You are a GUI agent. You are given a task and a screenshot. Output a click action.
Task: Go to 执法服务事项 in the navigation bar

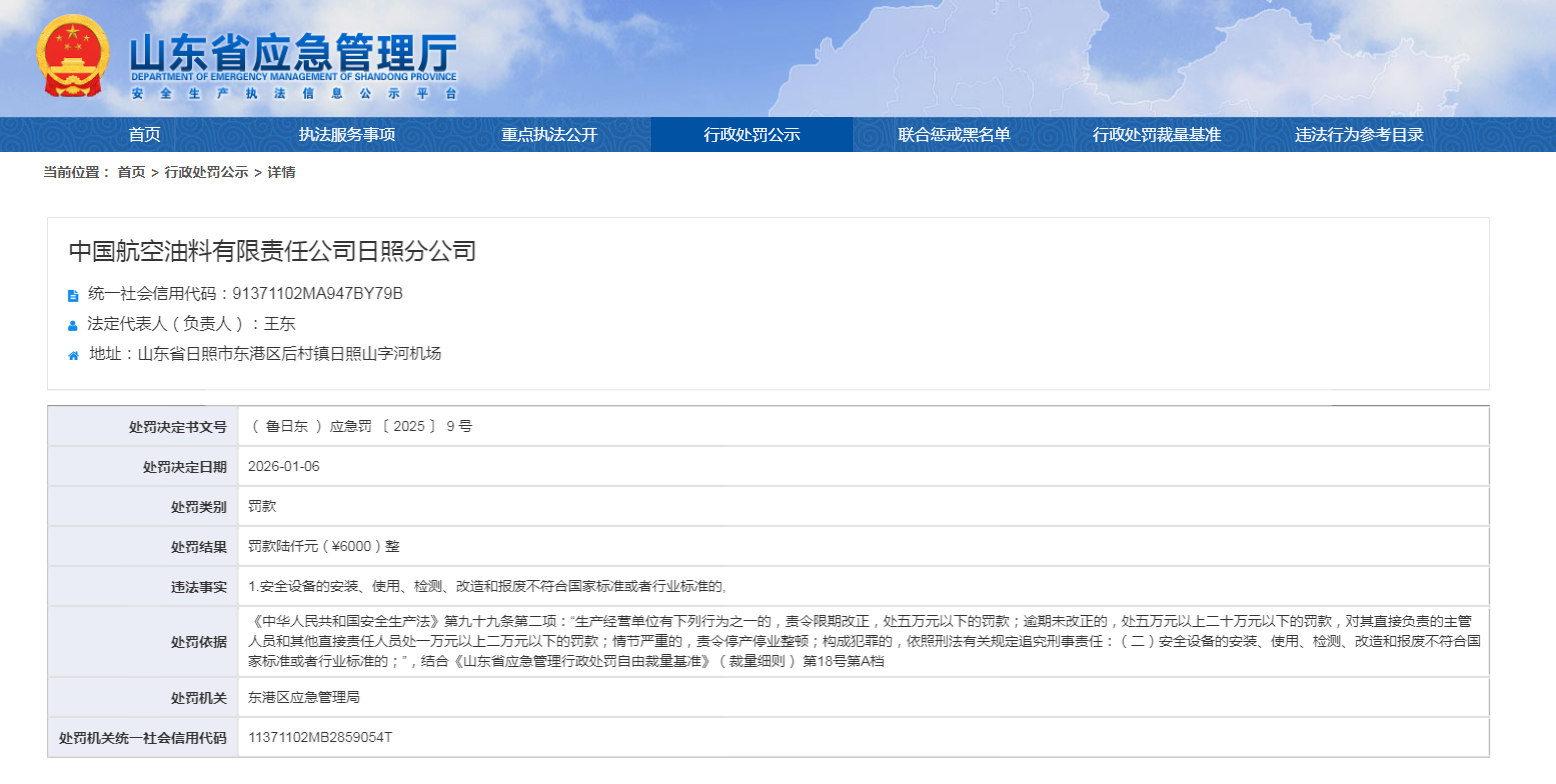(347, 135)
